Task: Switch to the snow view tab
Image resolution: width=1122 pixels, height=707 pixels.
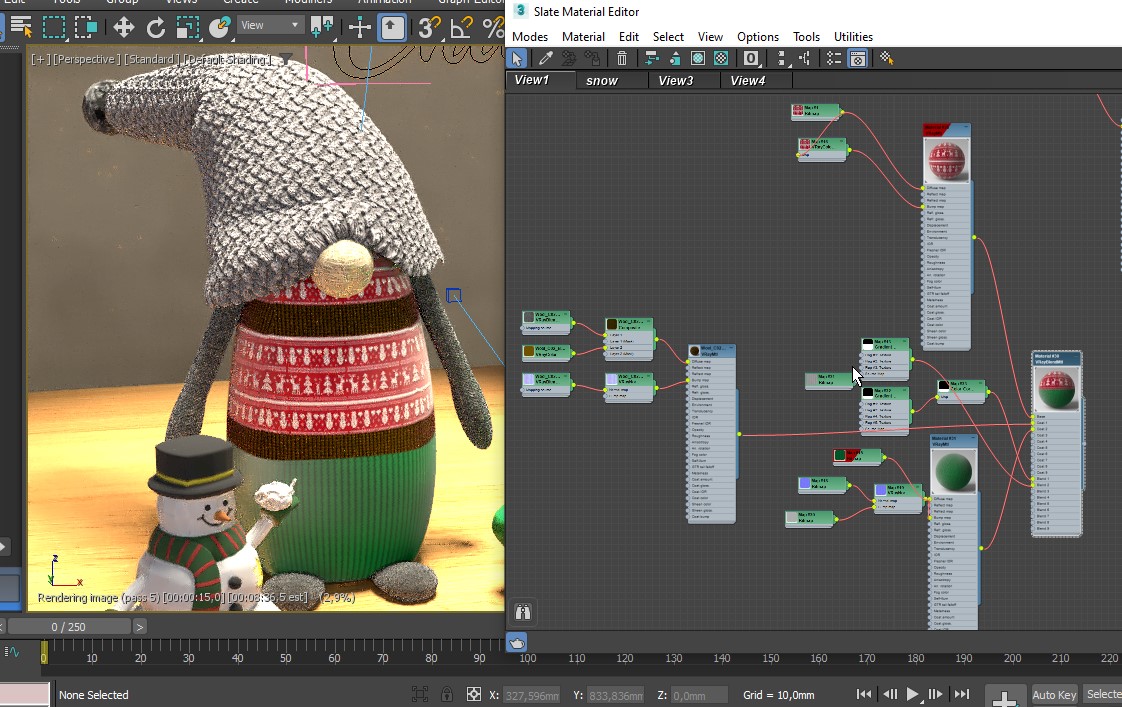Action: [x=602, y=80]
